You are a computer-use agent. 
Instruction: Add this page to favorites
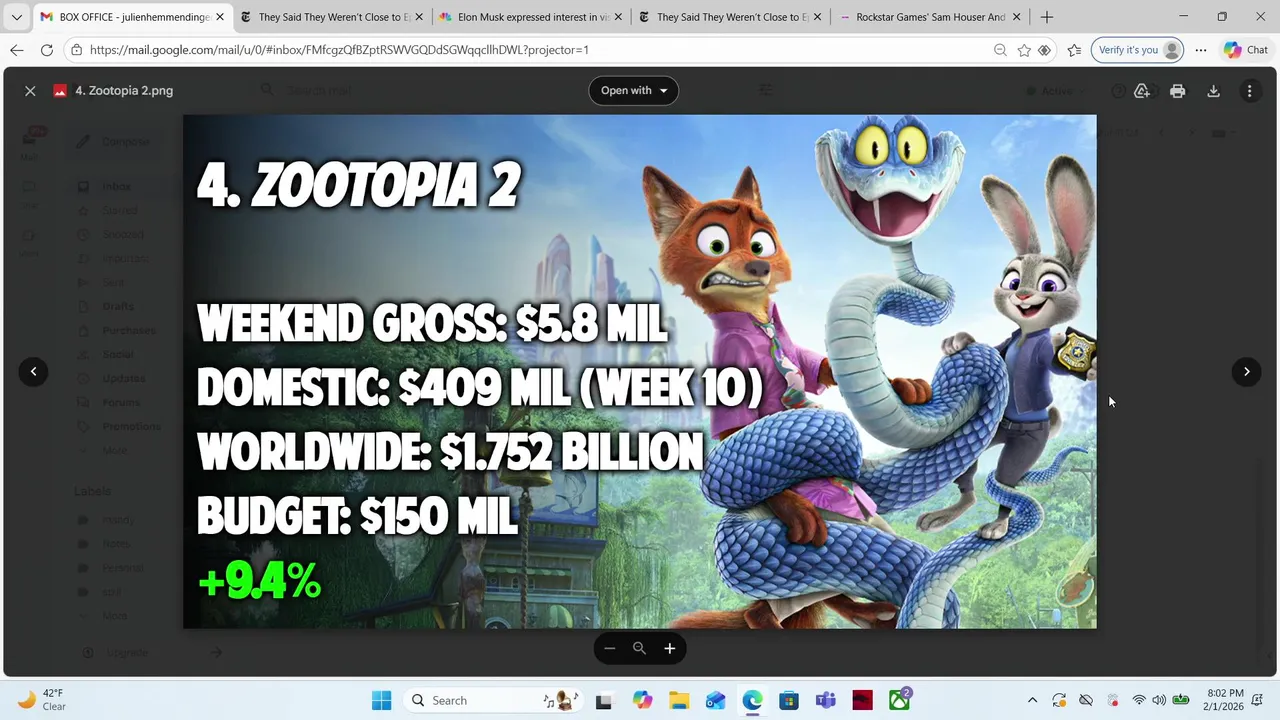pyautogui.click(x=1024, y=50)
